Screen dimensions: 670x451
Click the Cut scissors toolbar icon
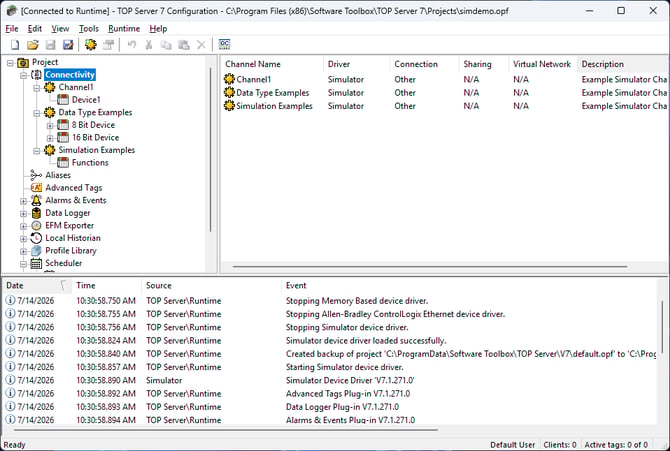pos(149,44)
